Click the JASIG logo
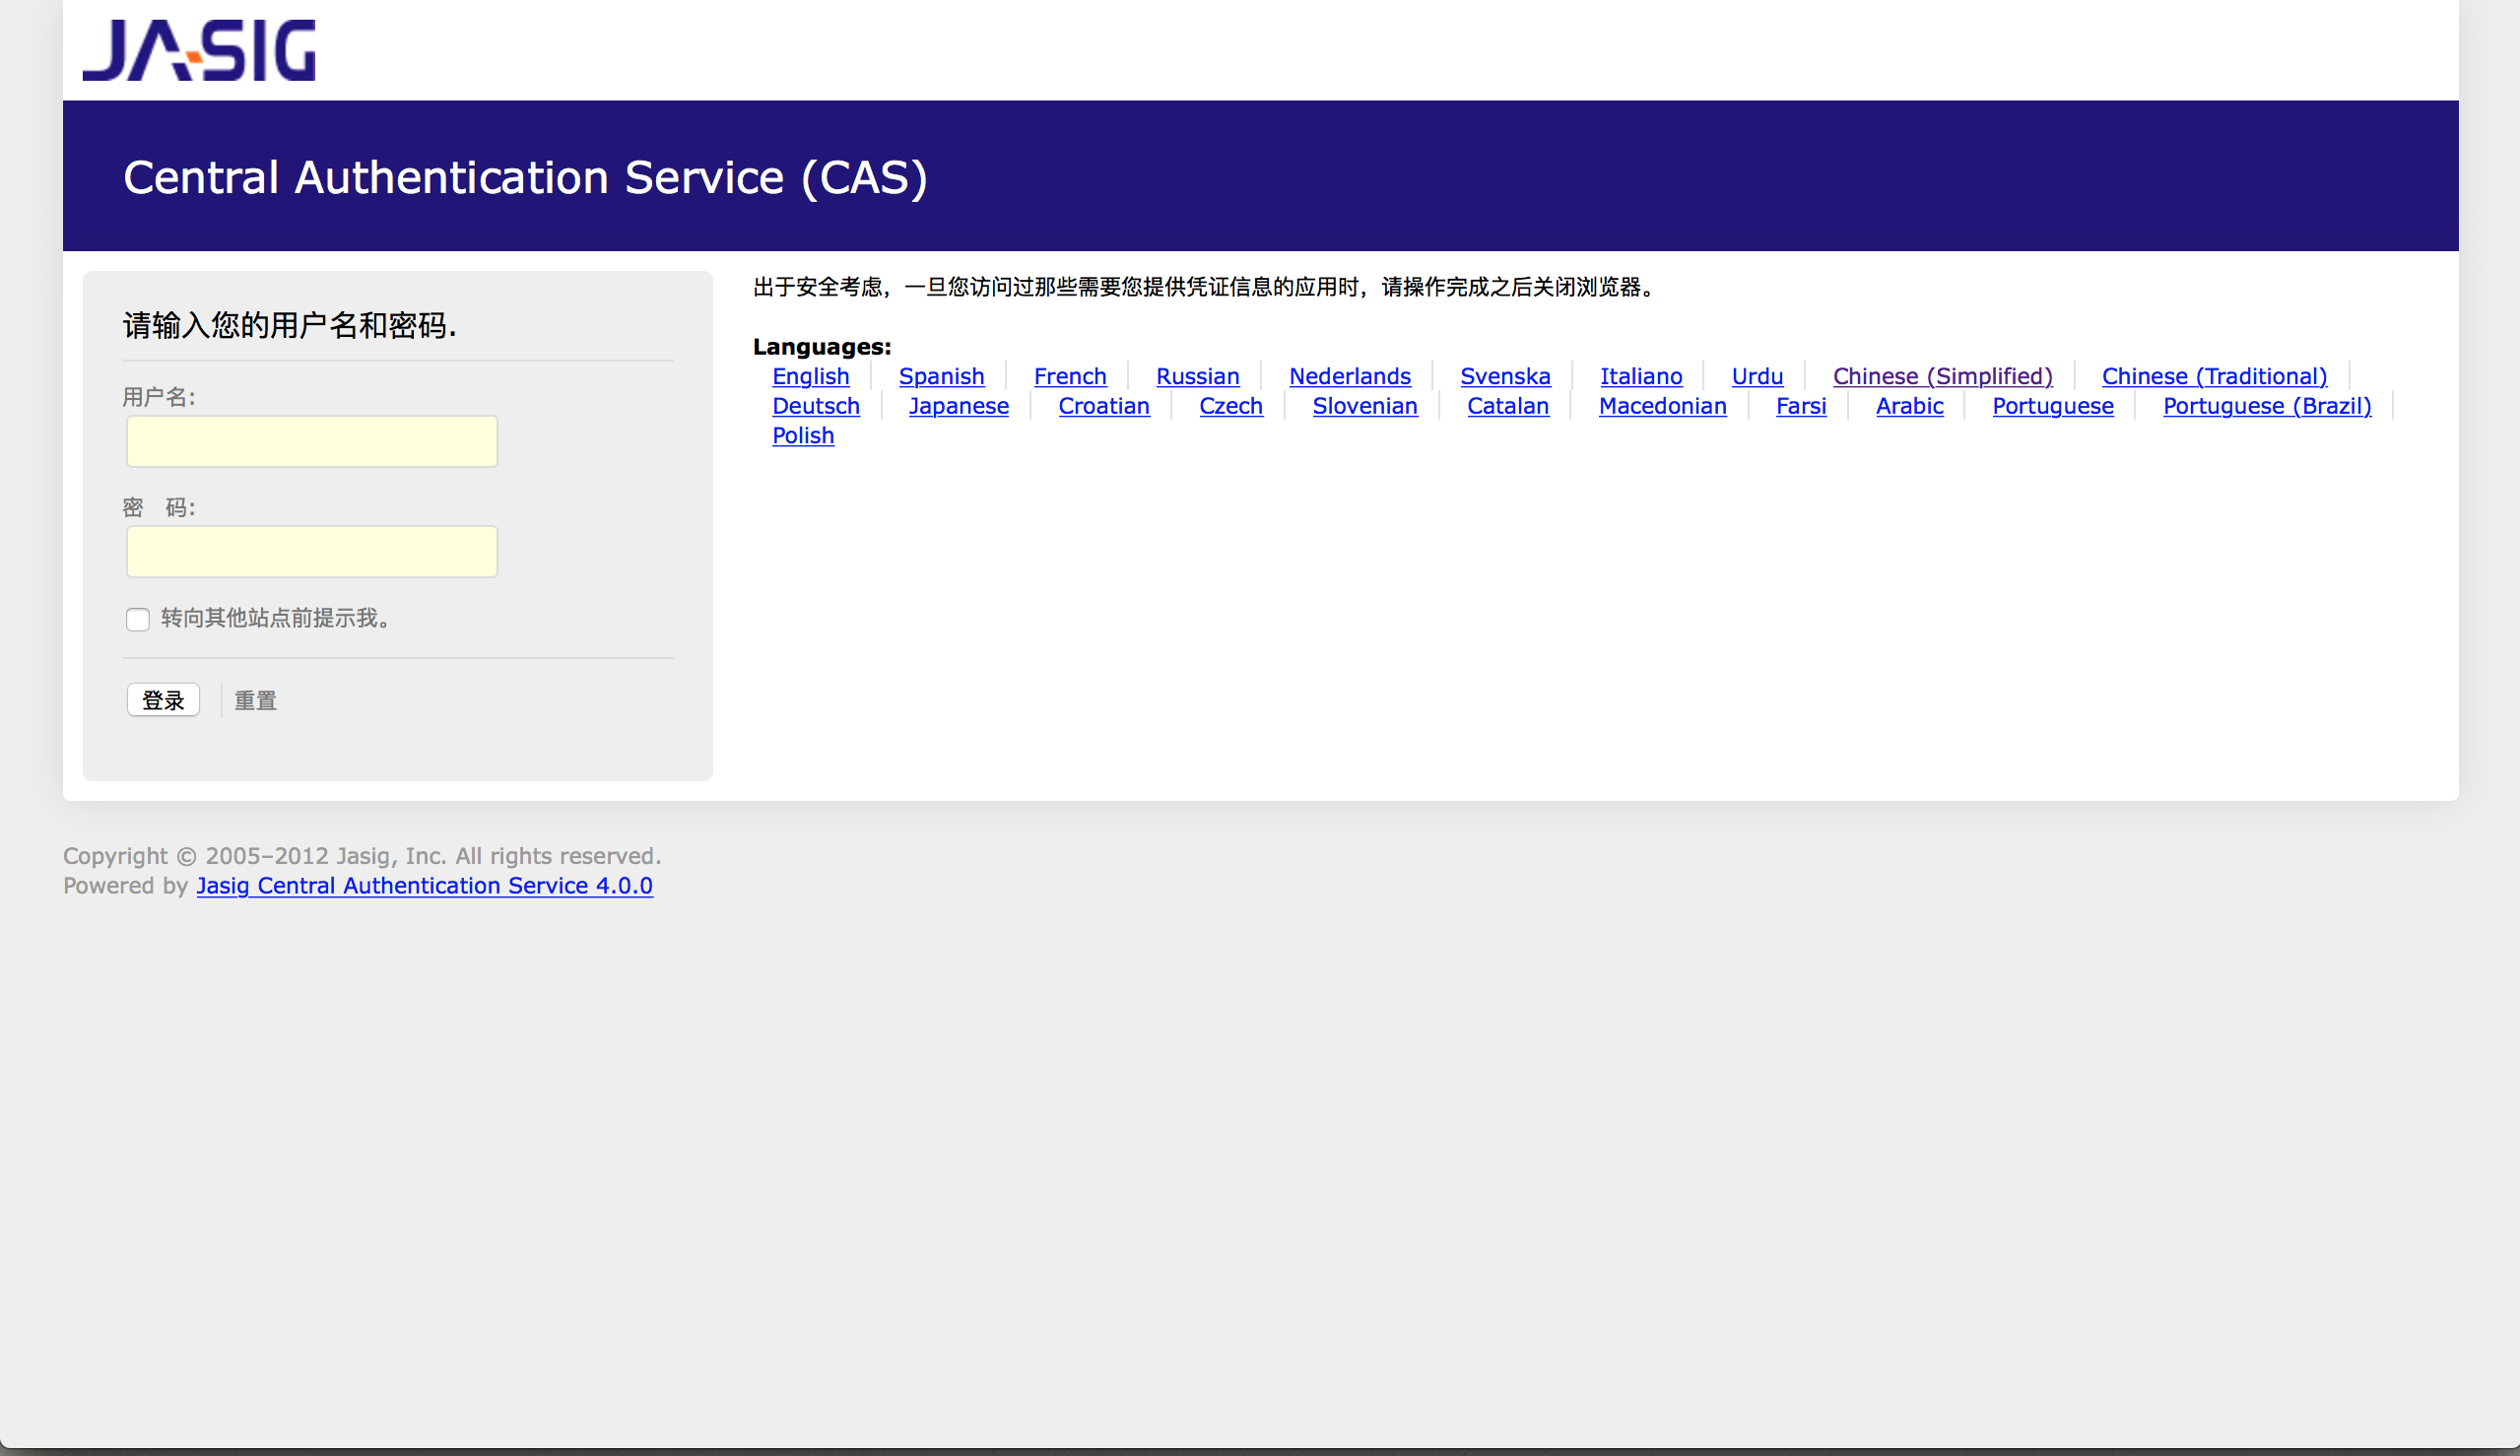This screenshot has height=1456, width=2520. click(x=198, y=50)
